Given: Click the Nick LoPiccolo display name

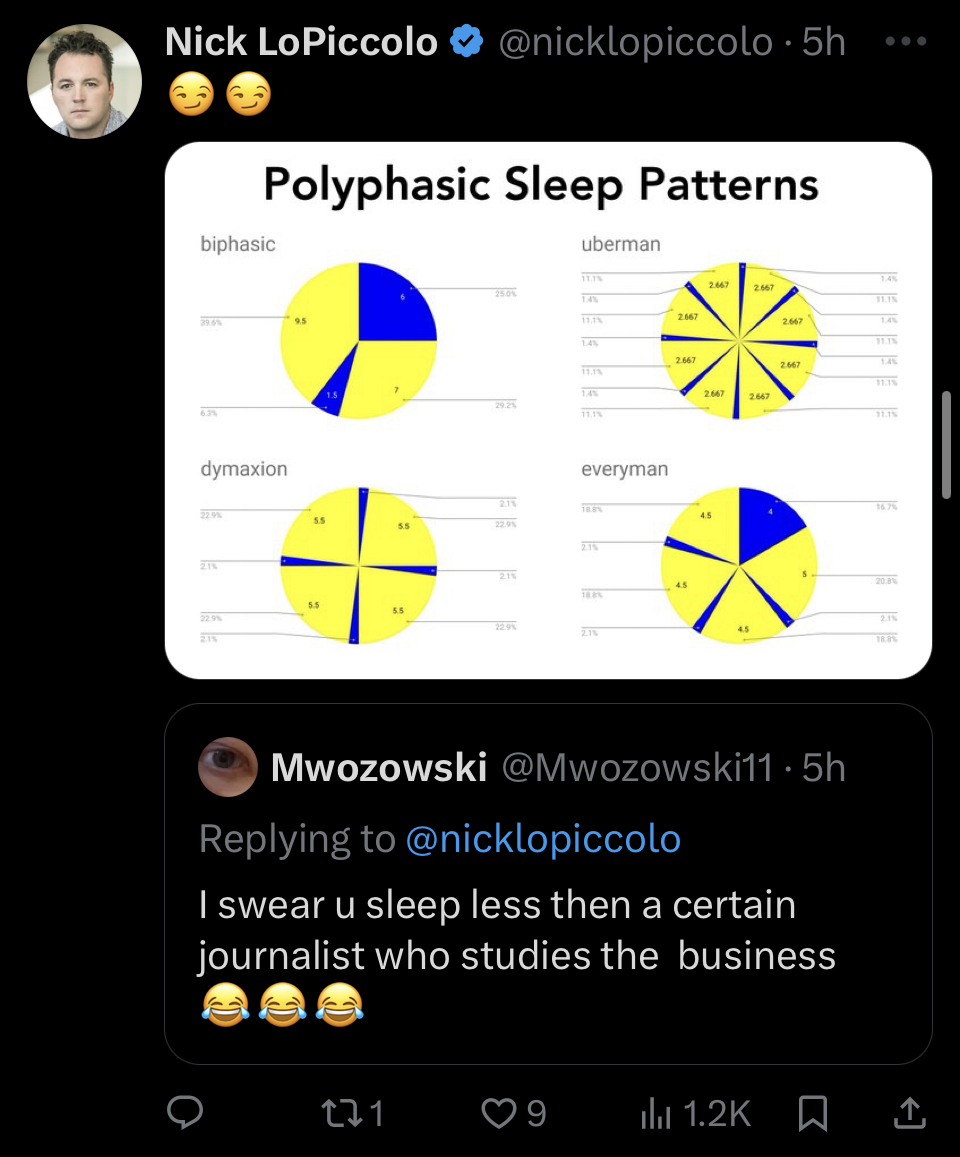Looking at the screenshot, I should (301, 41).
